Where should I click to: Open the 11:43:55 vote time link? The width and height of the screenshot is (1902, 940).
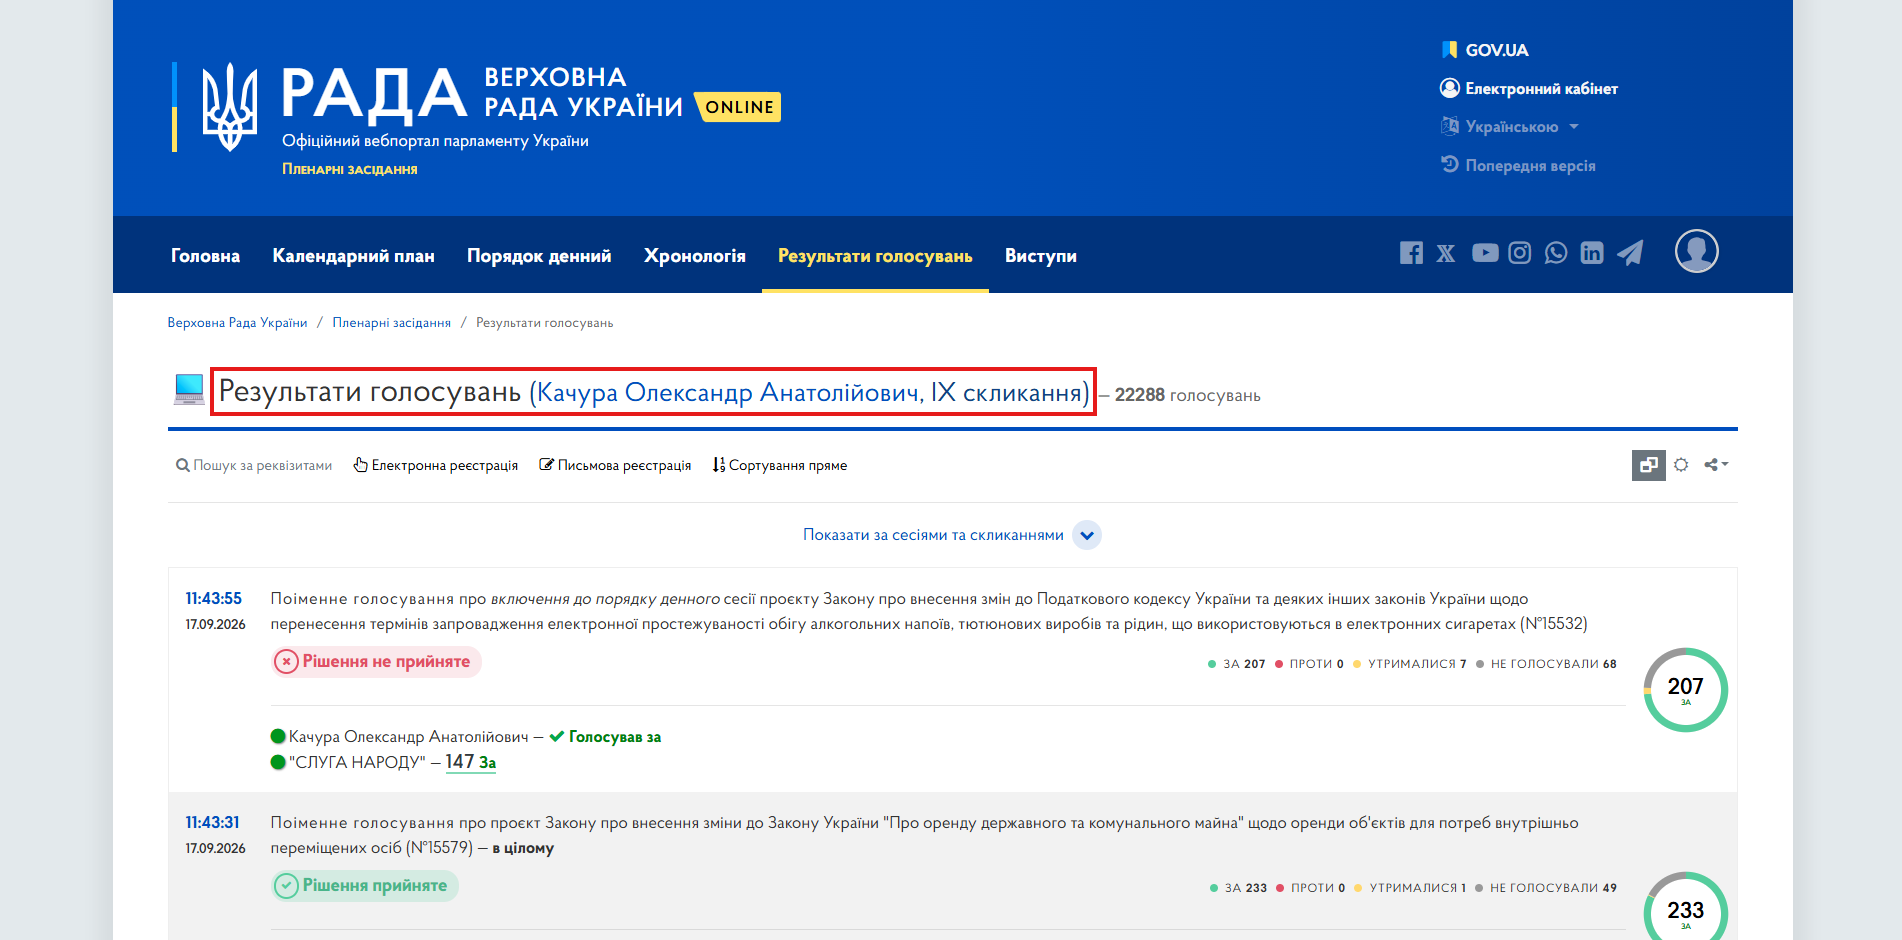pos(213,598)
